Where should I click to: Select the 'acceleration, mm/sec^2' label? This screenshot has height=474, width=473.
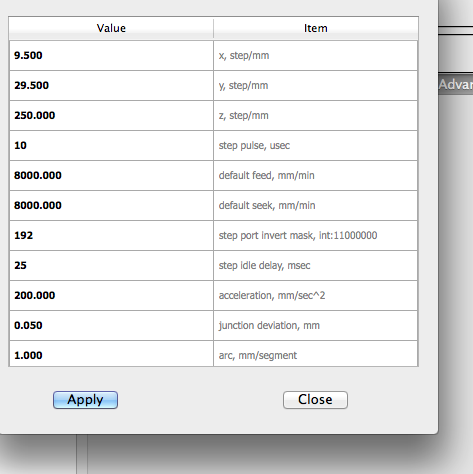272,296
